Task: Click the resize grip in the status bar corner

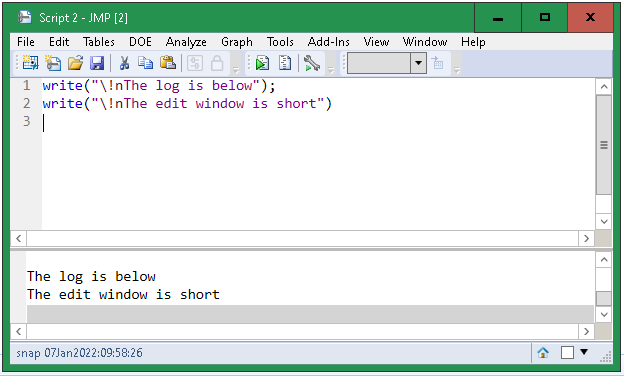Action: (x=606, y=357)
